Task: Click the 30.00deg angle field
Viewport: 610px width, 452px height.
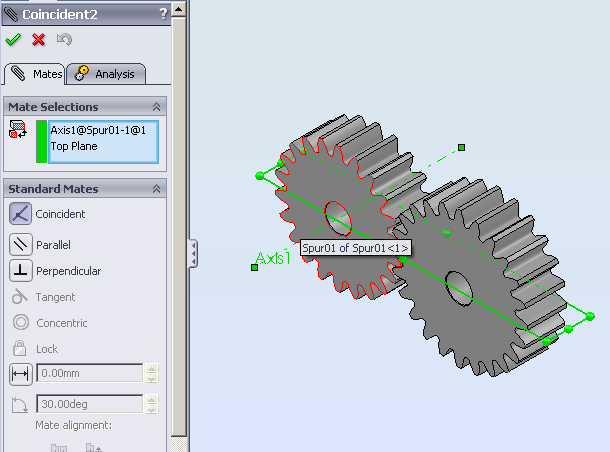Action: (90, 405)
